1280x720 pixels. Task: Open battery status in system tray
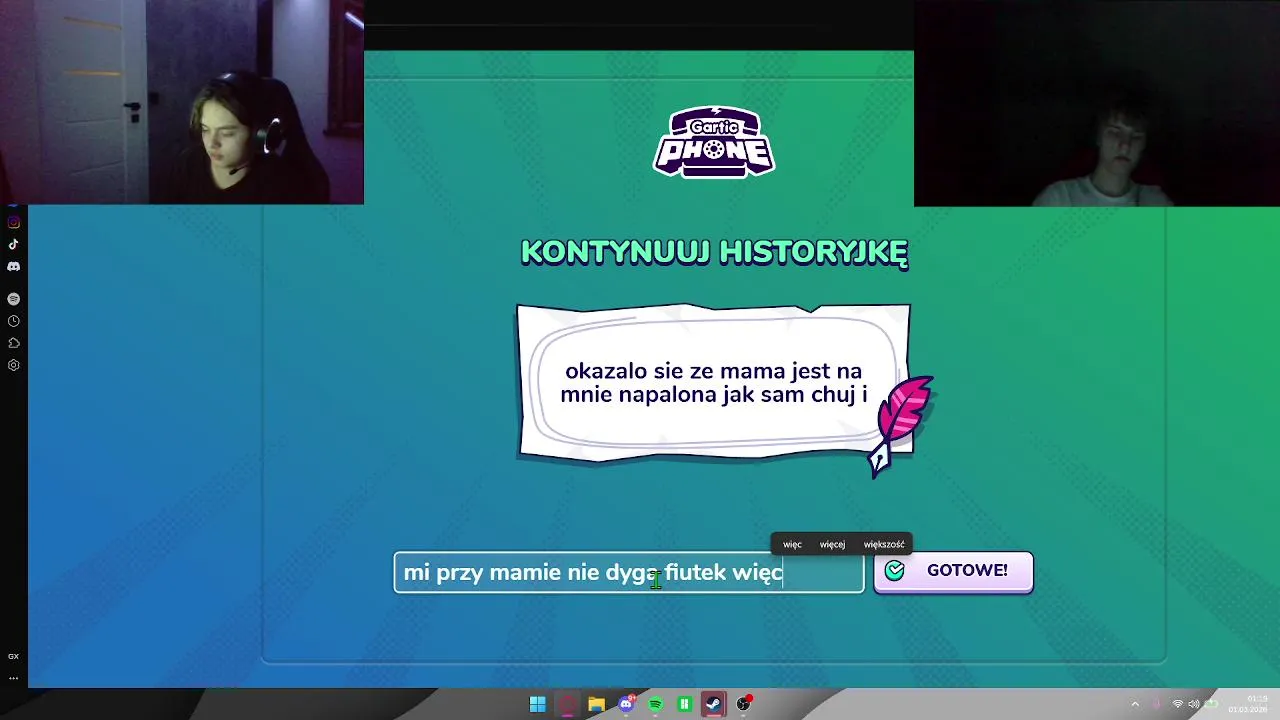point(1211,704)
